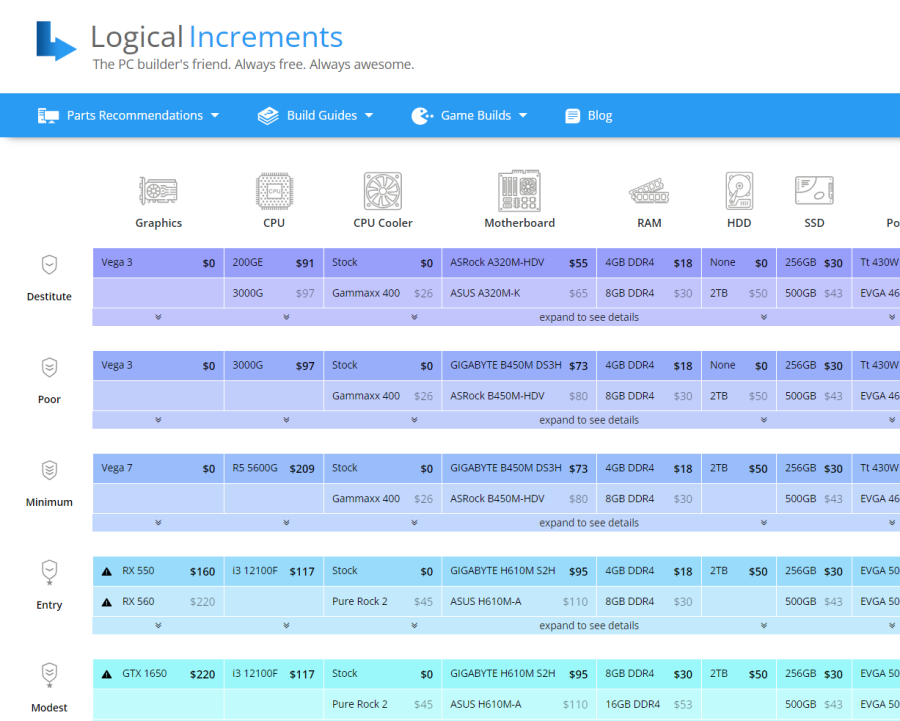Expand Minimum tier via 'expand to see details'
Viewport: 900px width, 721px height.
pyautogui.click(x=589, y=523)
